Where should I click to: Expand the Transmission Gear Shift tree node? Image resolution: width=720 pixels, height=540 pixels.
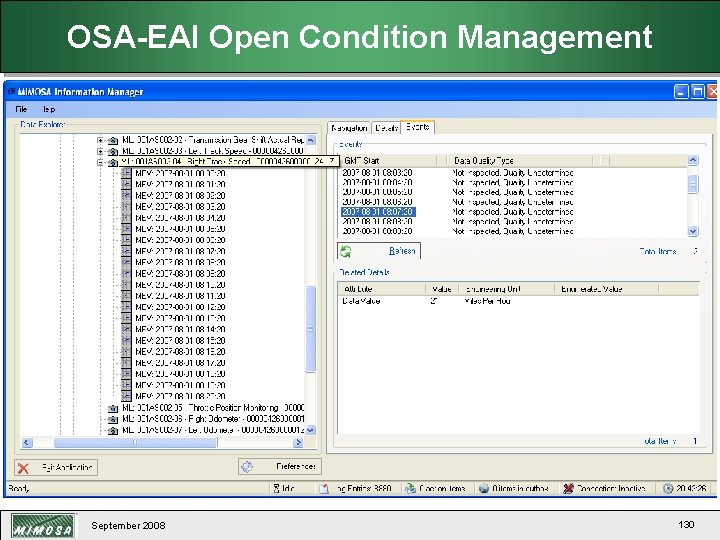[x=100, y=140]
